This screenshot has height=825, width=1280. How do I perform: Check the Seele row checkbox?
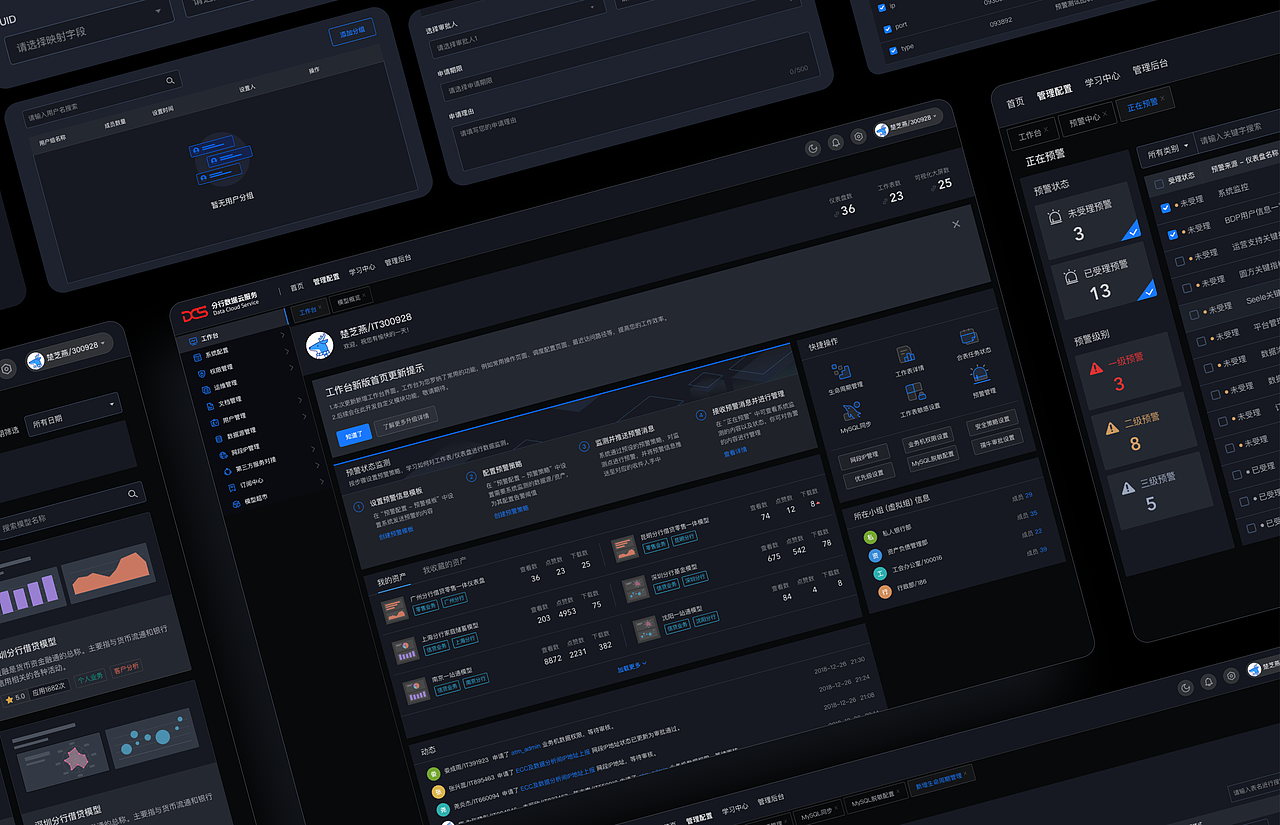pos(1194,314)
